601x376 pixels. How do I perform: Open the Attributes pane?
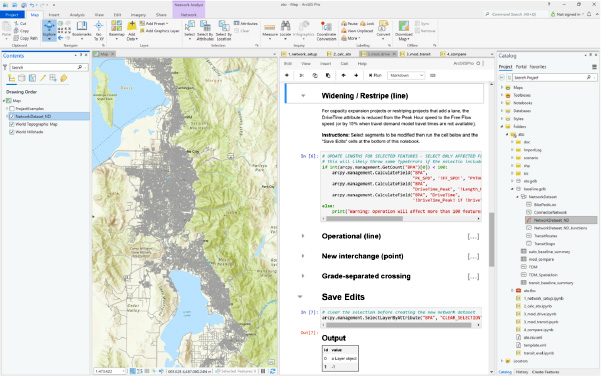246,23
